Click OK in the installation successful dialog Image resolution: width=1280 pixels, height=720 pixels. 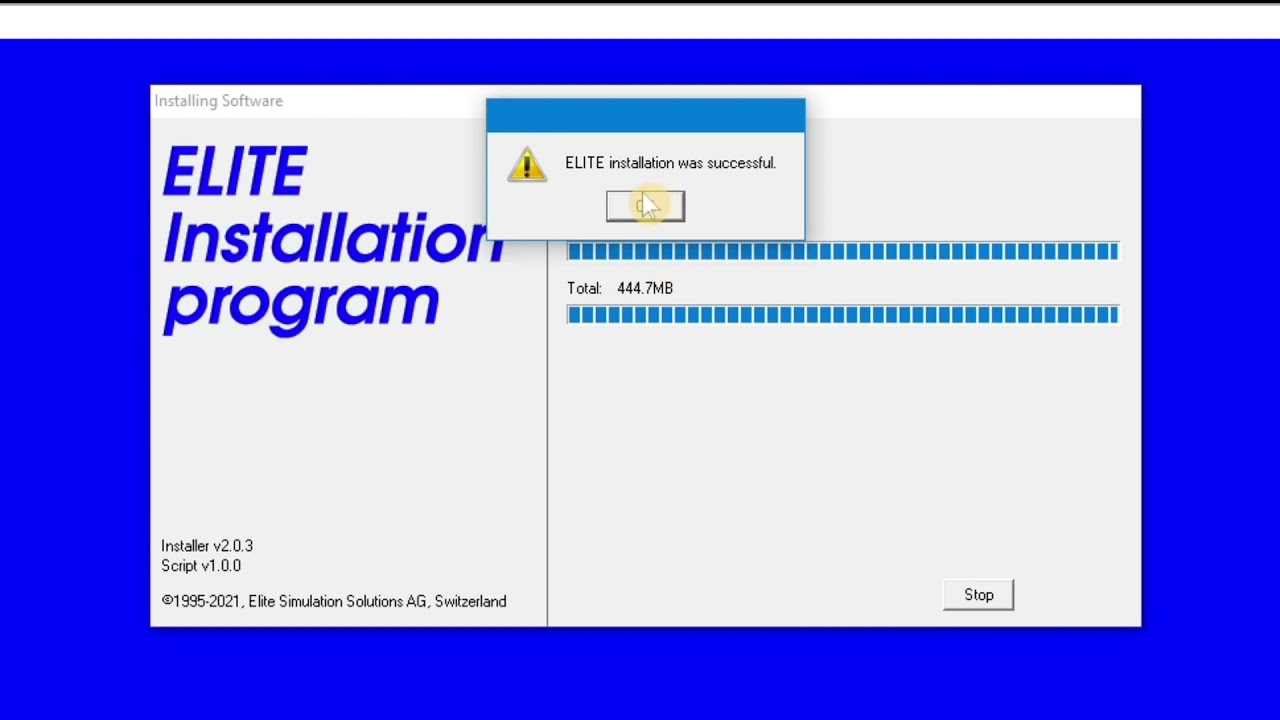click(645, 206)
